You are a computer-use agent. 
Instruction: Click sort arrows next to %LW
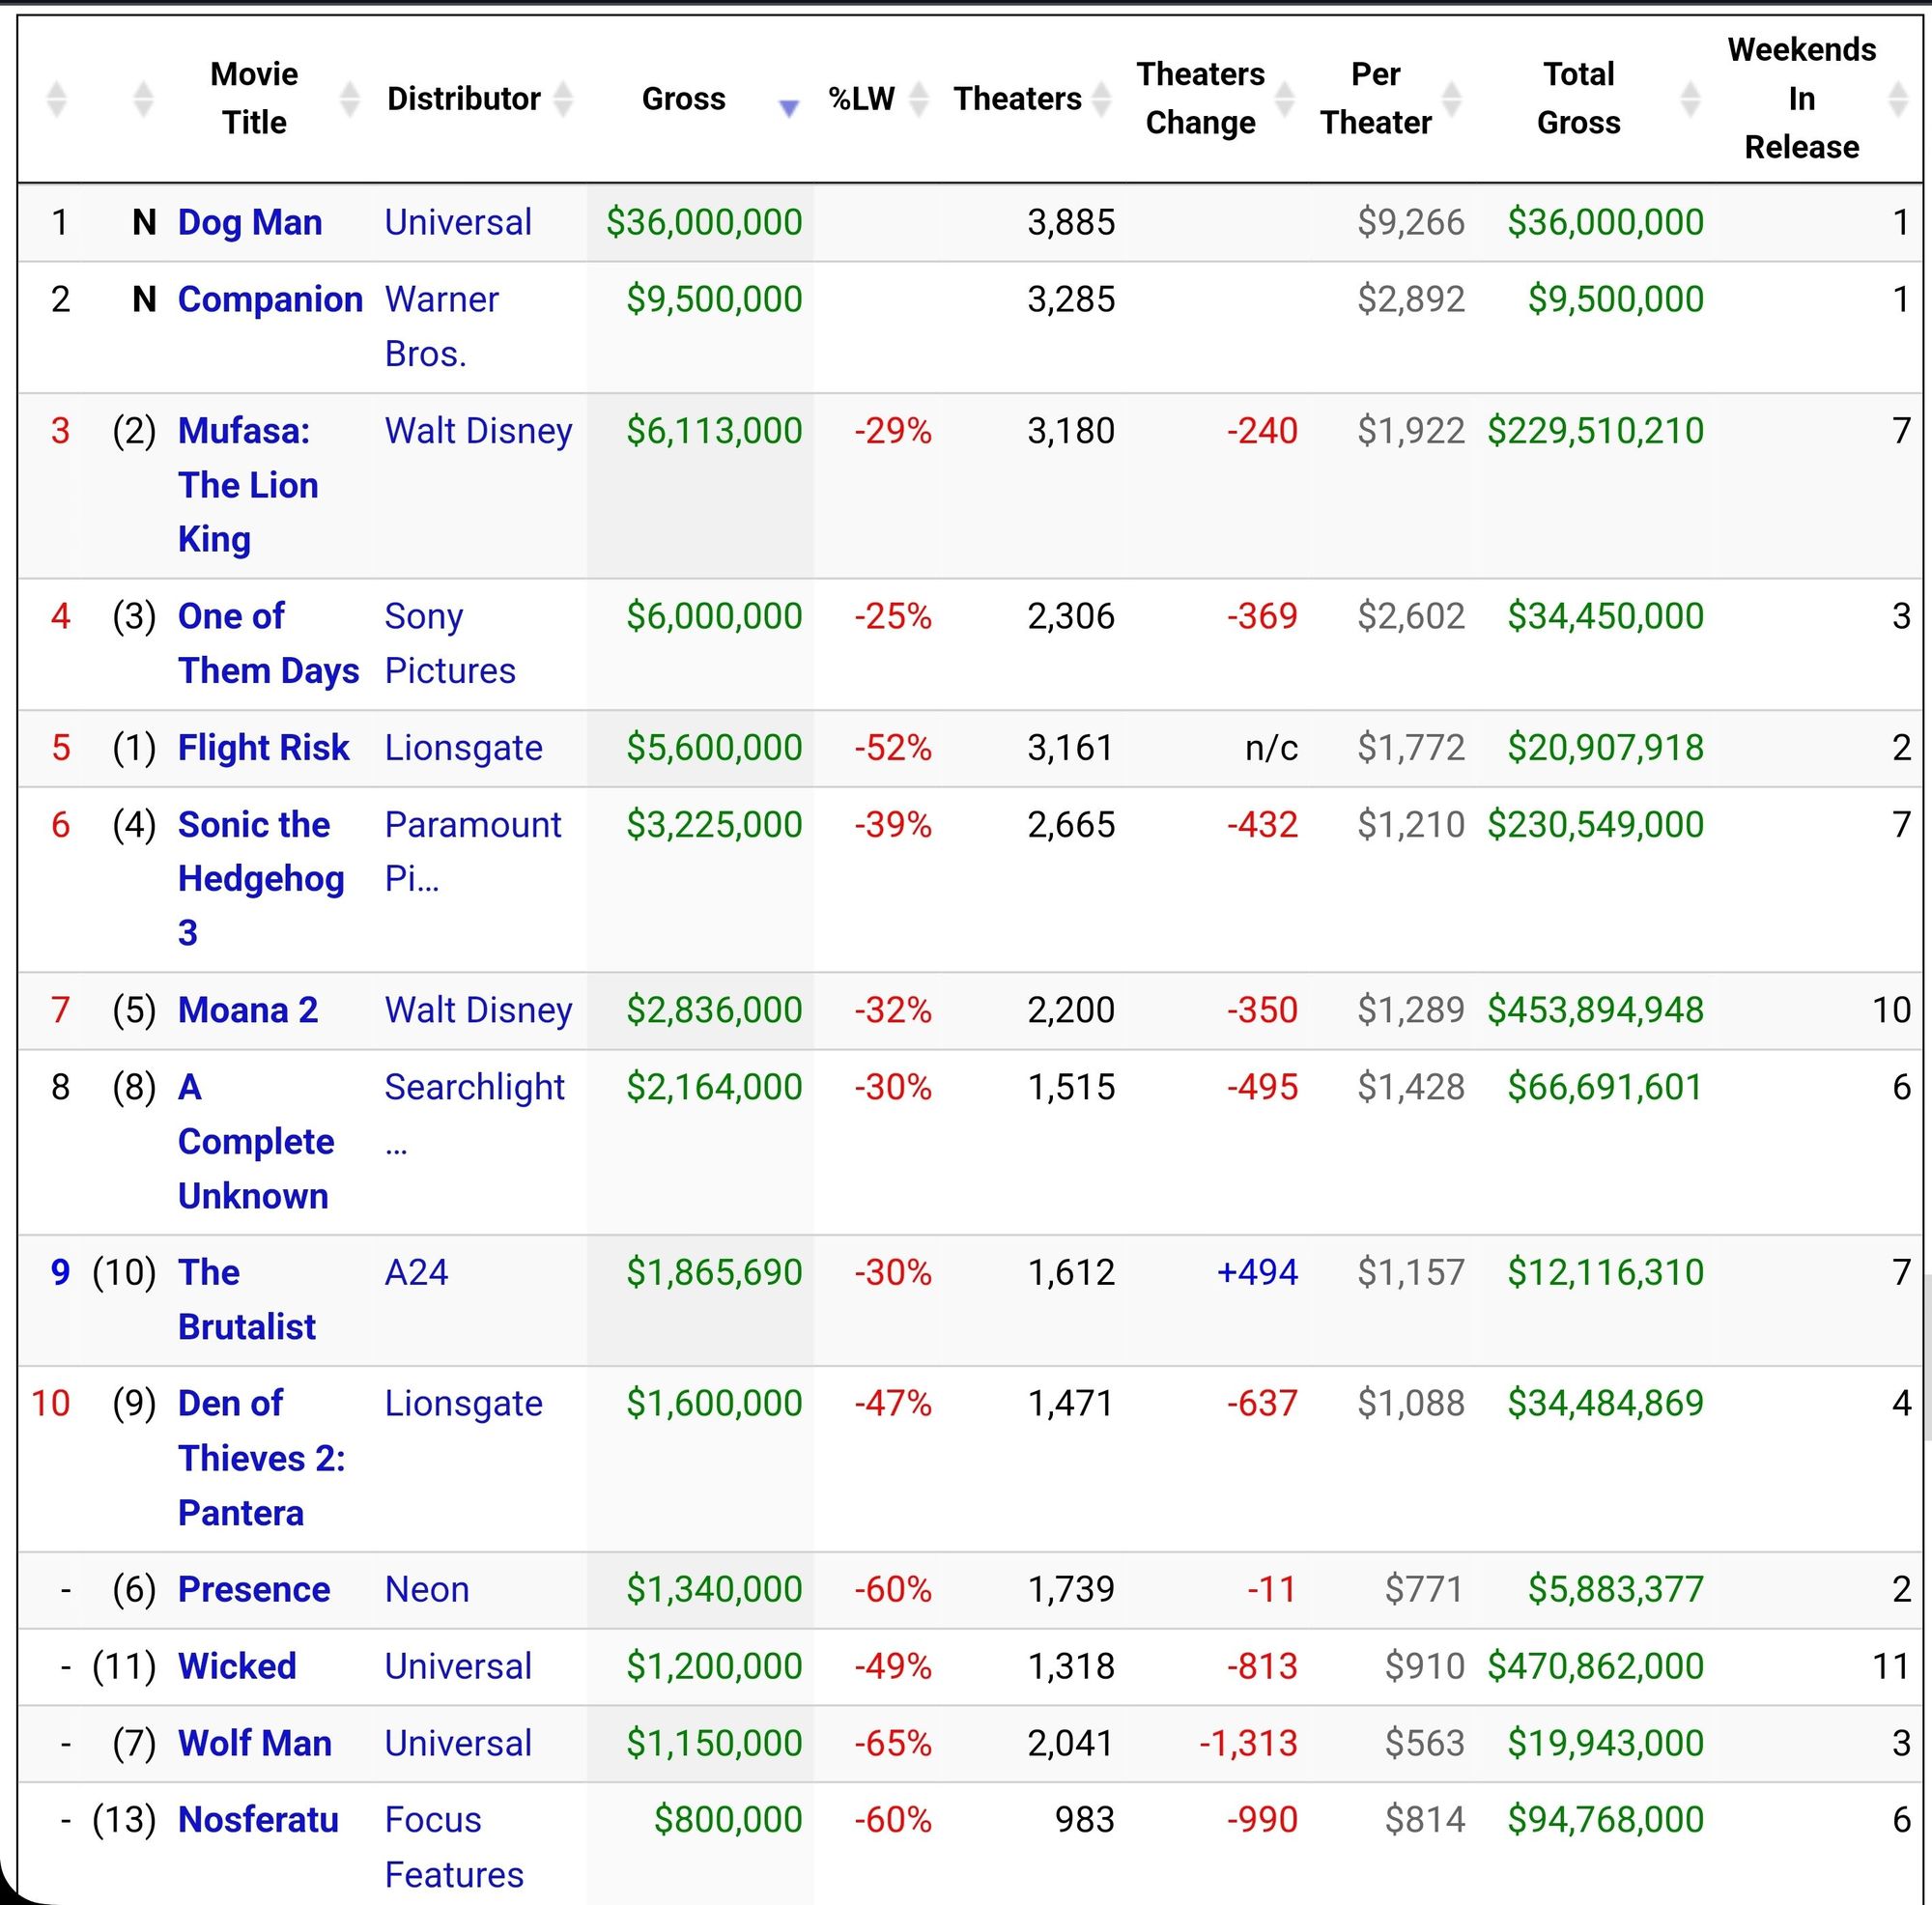click(918, 99)
